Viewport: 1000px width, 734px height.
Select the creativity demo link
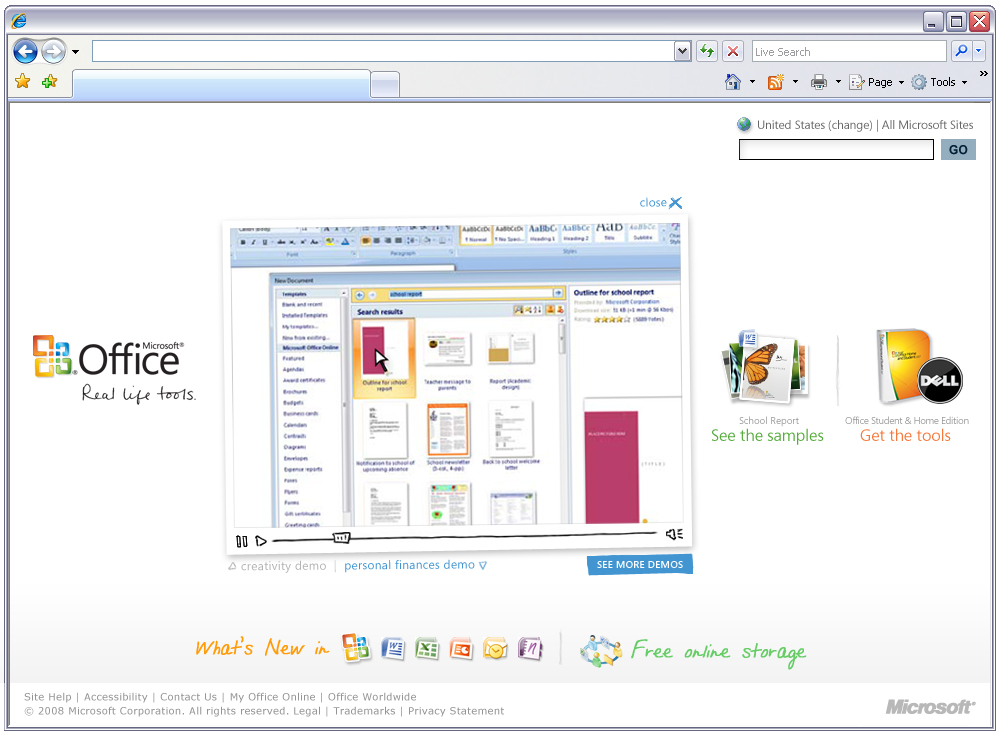click(277, 566)
